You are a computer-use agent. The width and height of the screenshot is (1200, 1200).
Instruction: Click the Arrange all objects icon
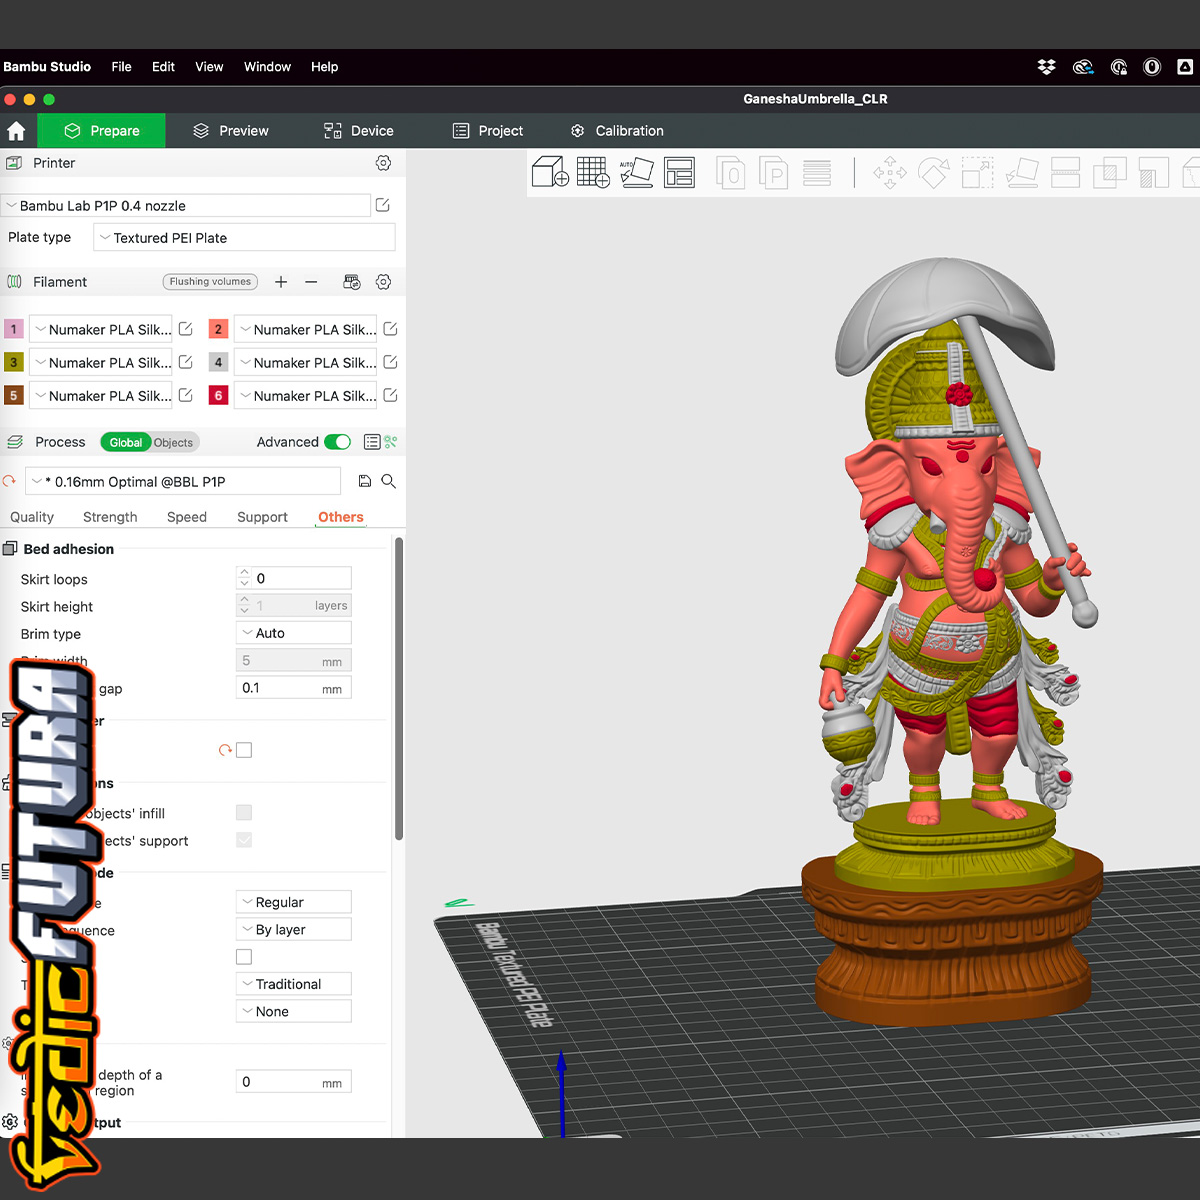pos(679,172)
